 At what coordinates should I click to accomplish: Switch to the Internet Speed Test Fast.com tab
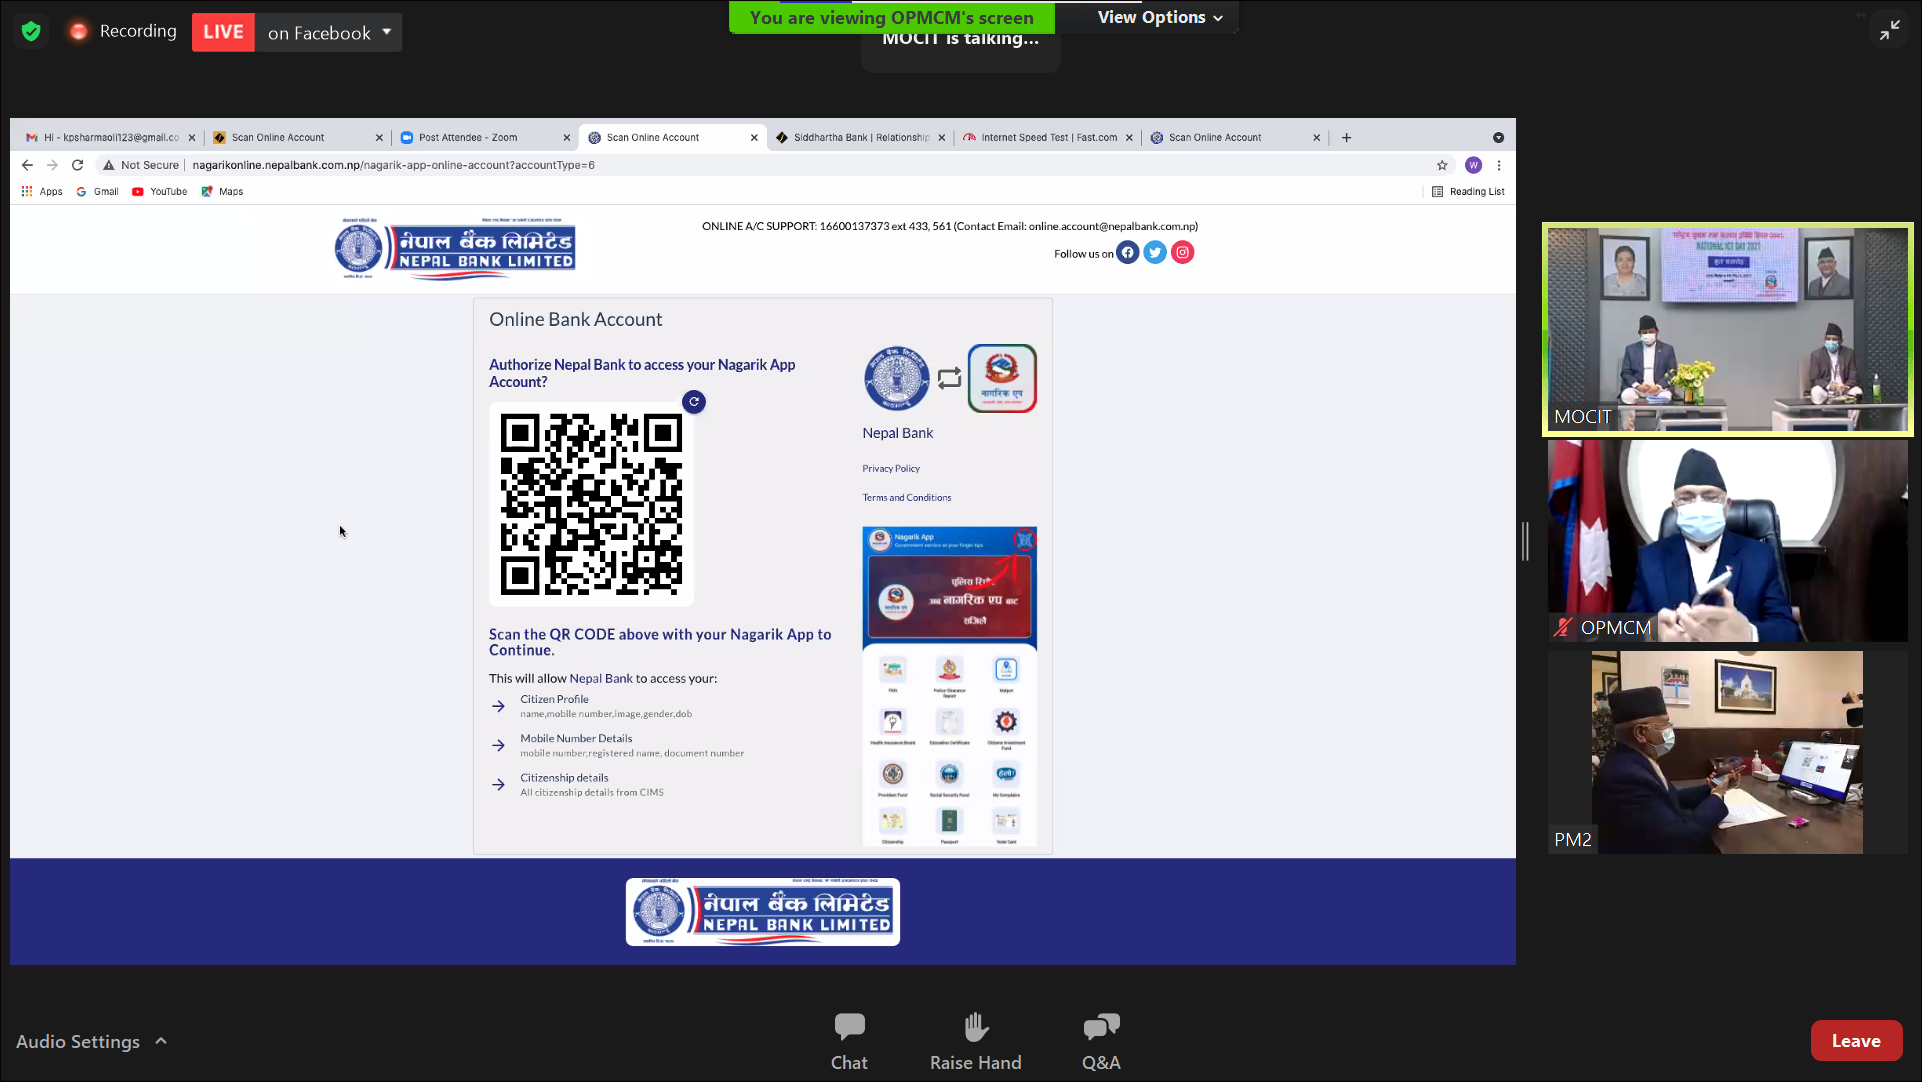[x=1048, y=138]
